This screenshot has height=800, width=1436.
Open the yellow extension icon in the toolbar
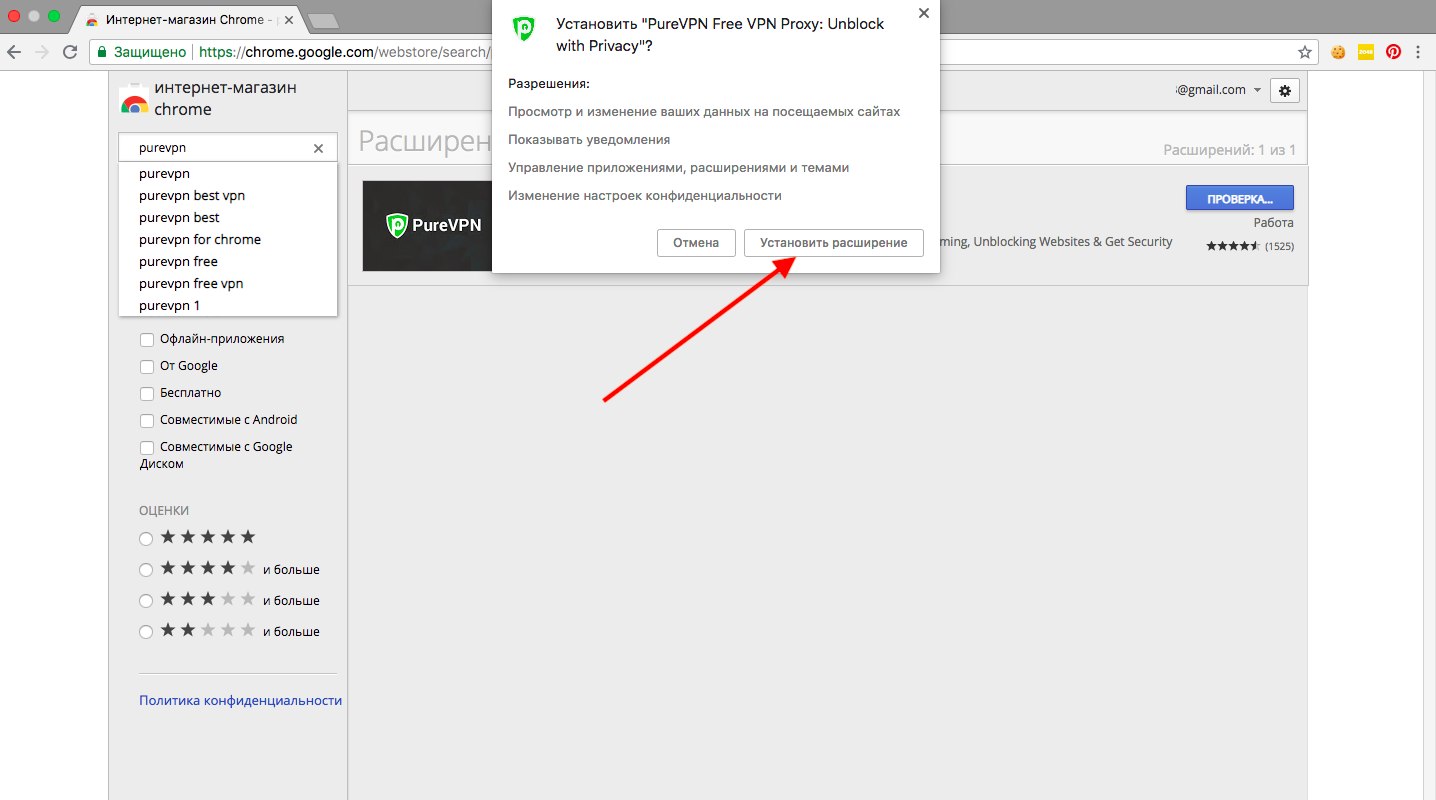pos(1365,52)
